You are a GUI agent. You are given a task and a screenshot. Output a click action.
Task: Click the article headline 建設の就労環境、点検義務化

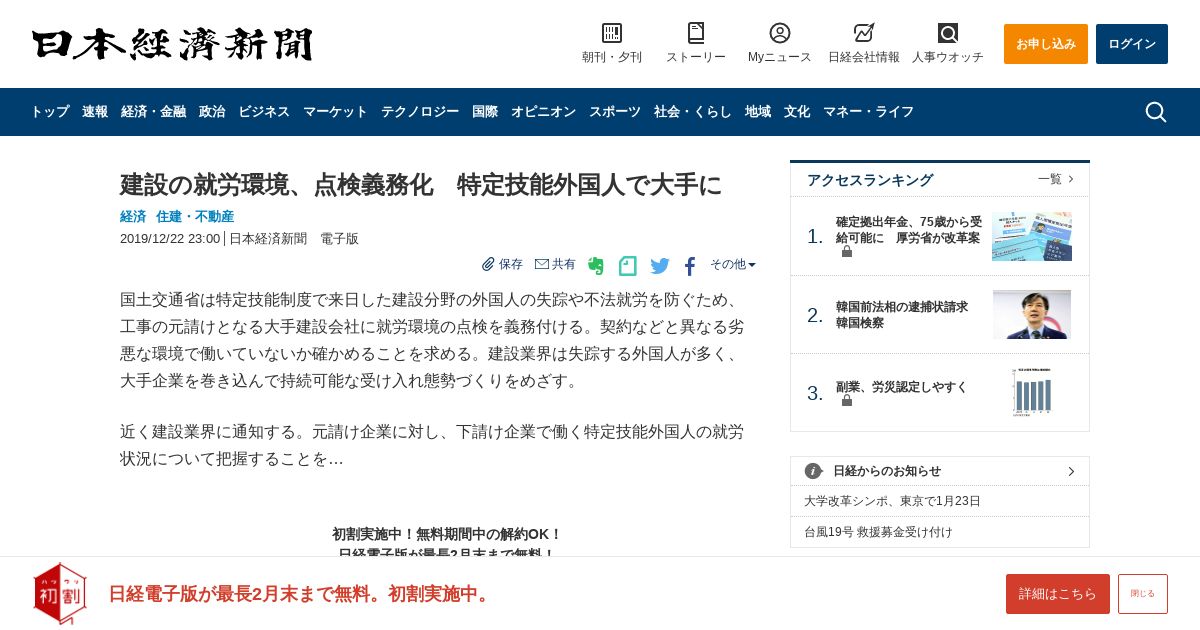(420, 185)
